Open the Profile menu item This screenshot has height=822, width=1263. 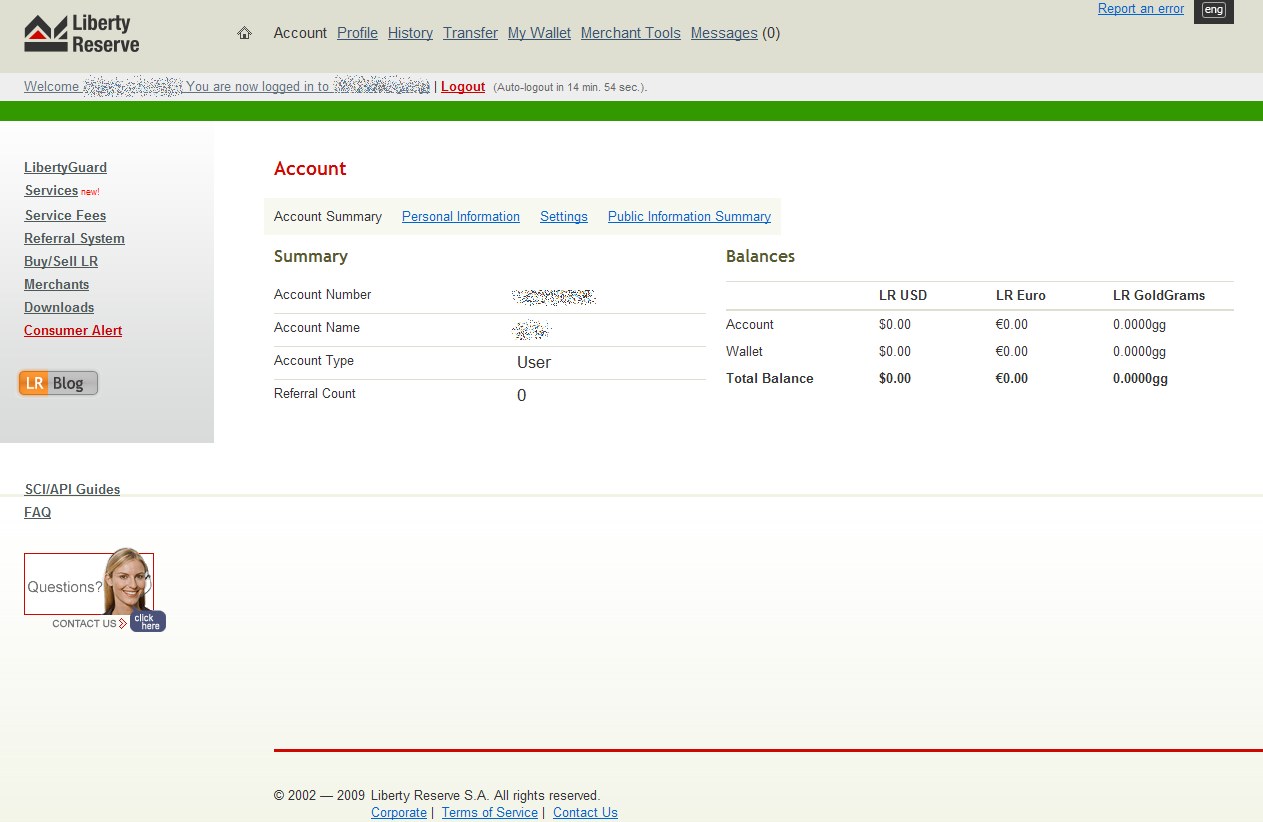357,33
